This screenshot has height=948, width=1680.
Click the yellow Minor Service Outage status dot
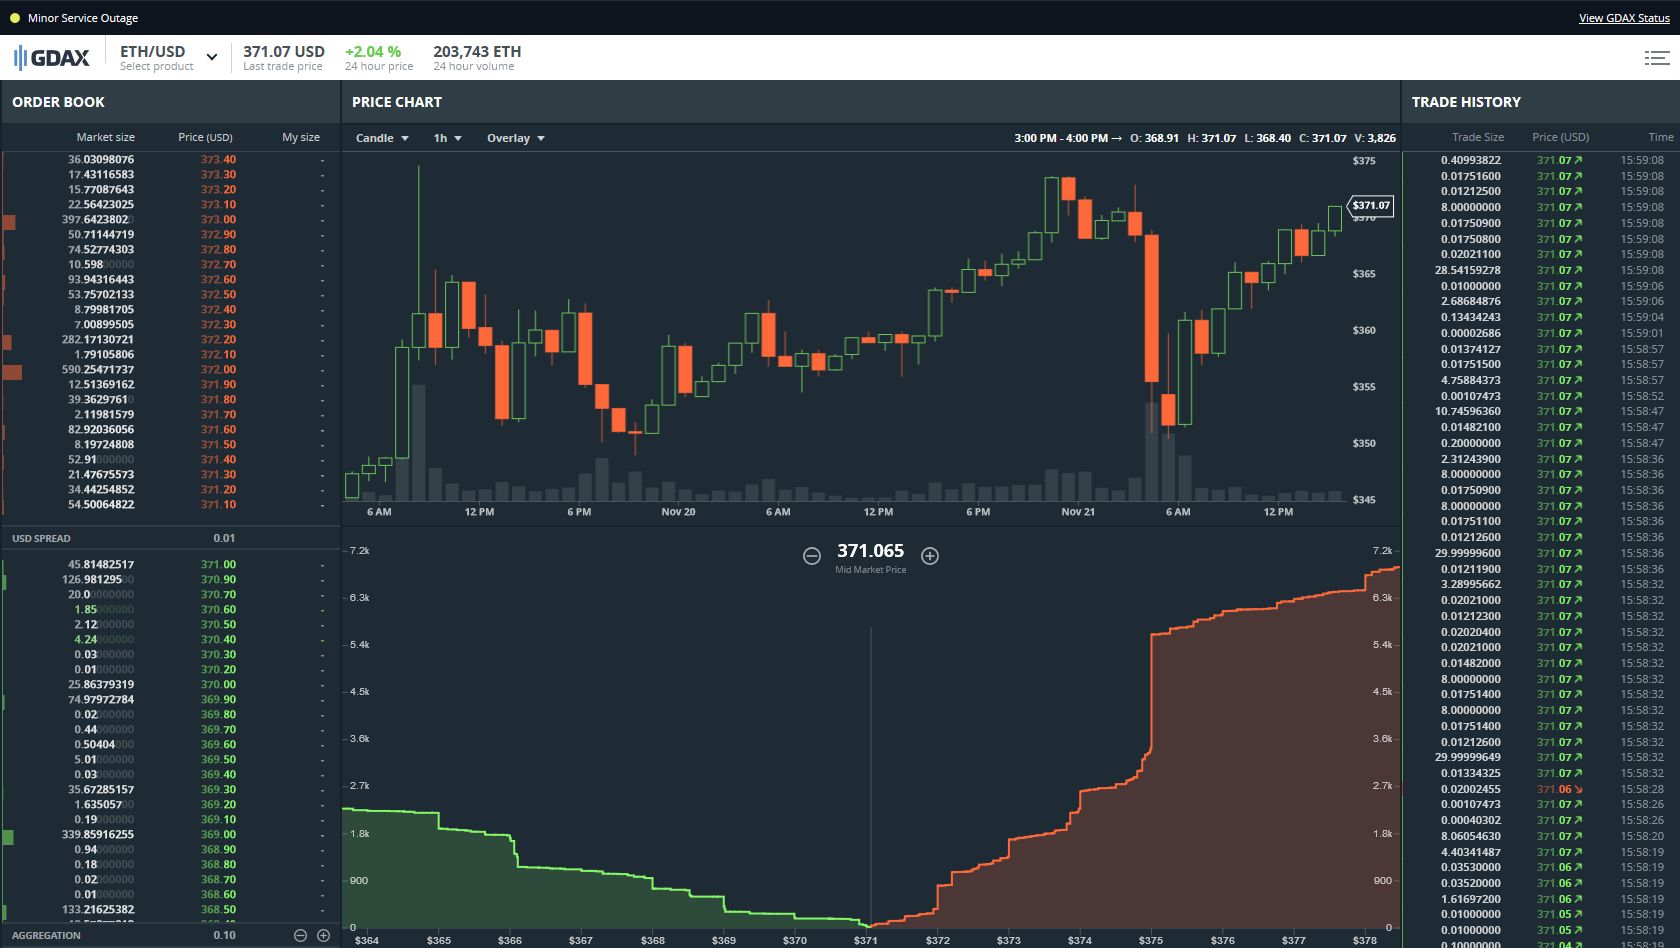pos(14,18)
